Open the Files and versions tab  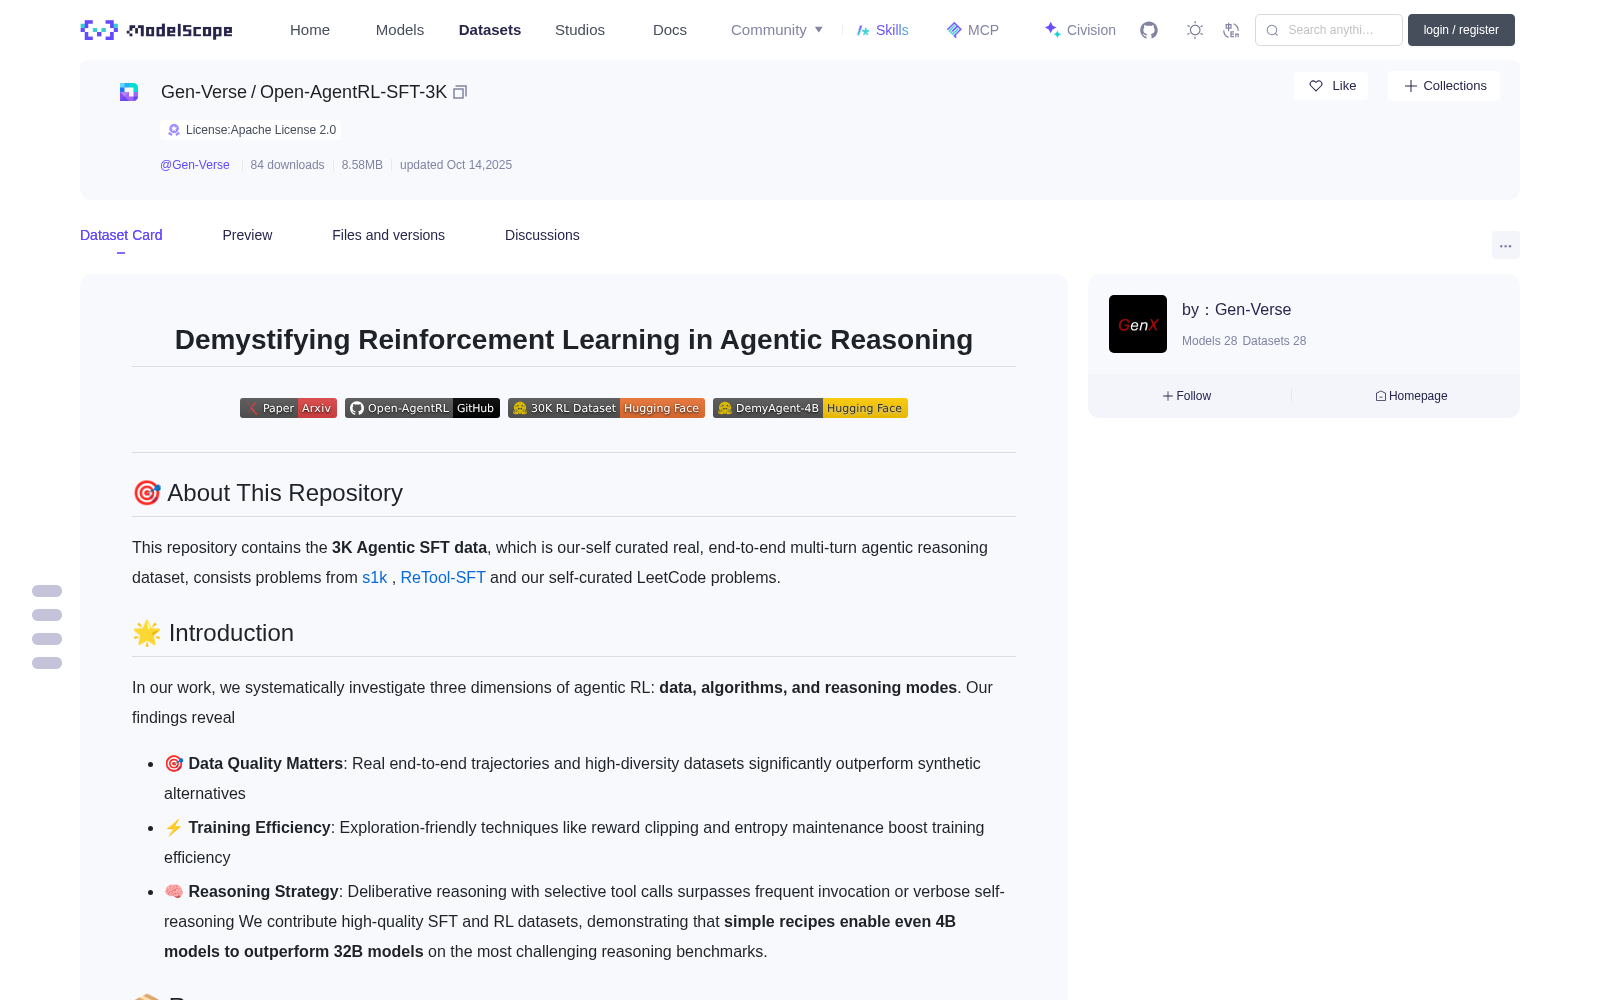[388, 235]
